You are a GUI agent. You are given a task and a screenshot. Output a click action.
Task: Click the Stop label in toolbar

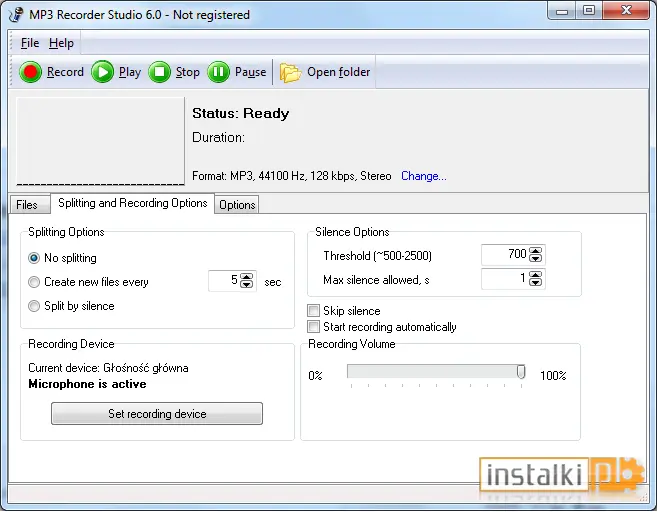(x=187, y=72)
